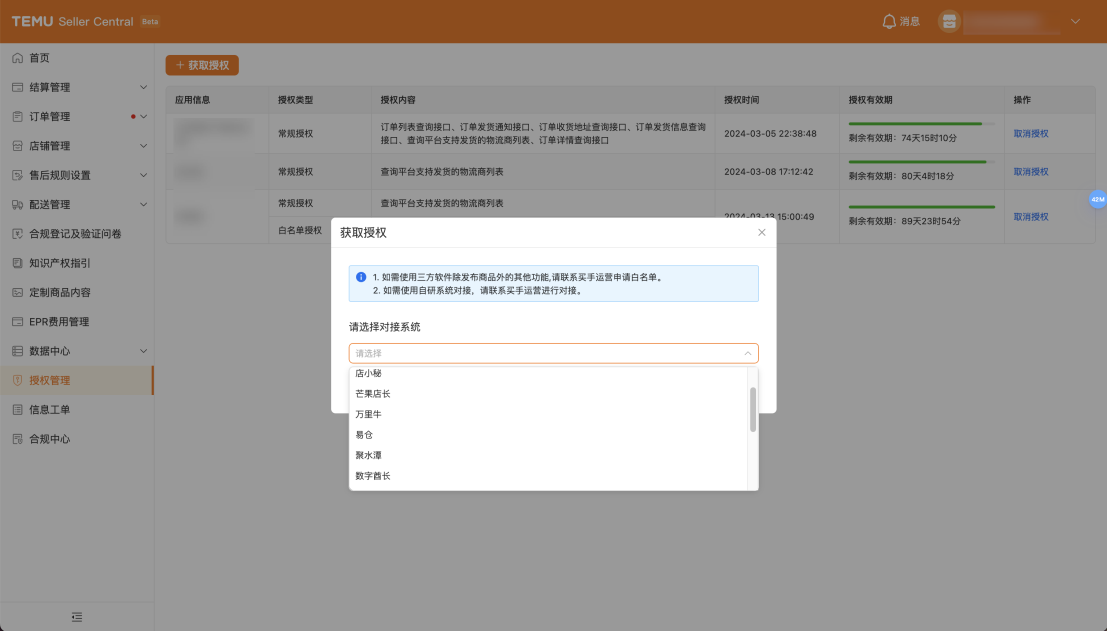The width and height of the screenshot is (1107, 631).
Task: Select 万里牛 option in the list
Action: [368, 414]
